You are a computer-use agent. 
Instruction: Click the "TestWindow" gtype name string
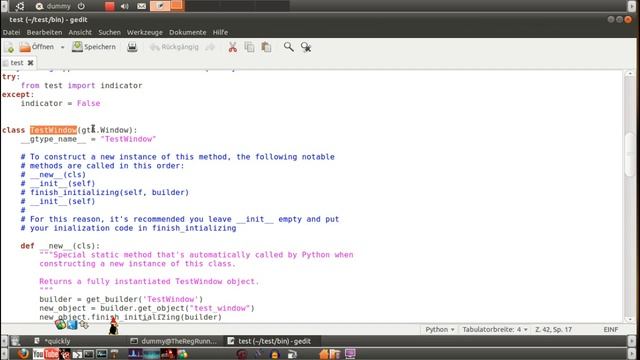tap(129, 139)
